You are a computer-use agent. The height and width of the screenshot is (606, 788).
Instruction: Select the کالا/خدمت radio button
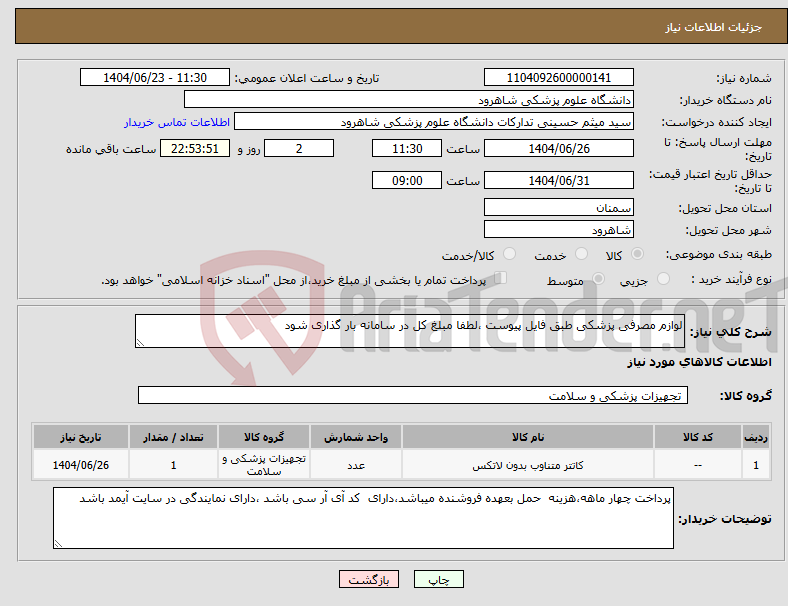510,254
